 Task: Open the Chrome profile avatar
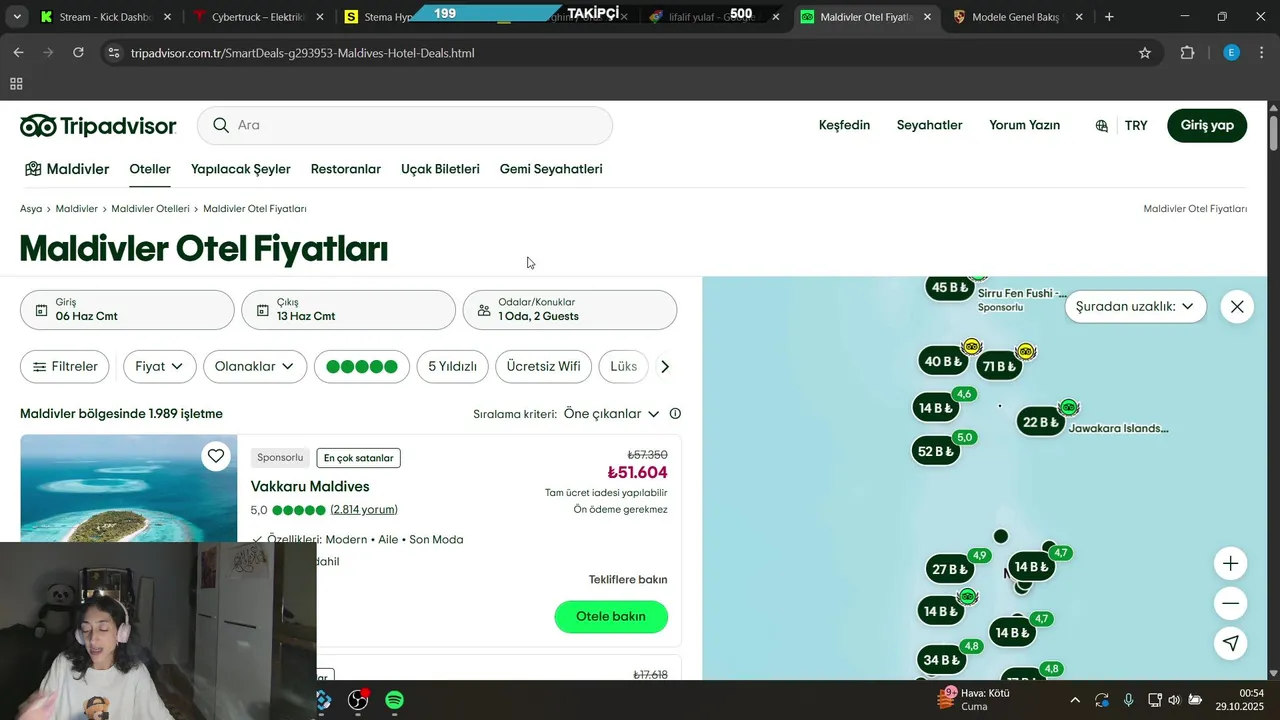click(x=1232, y=53)
